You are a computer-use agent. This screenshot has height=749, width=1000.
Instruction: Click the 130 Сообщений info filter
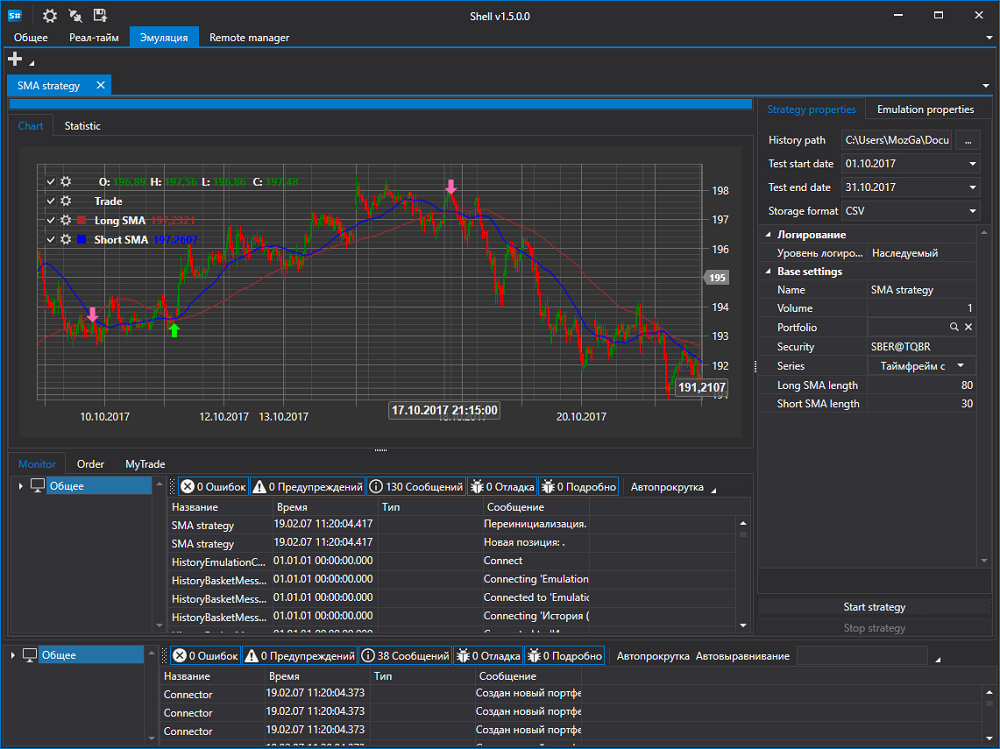click(416, 487)
